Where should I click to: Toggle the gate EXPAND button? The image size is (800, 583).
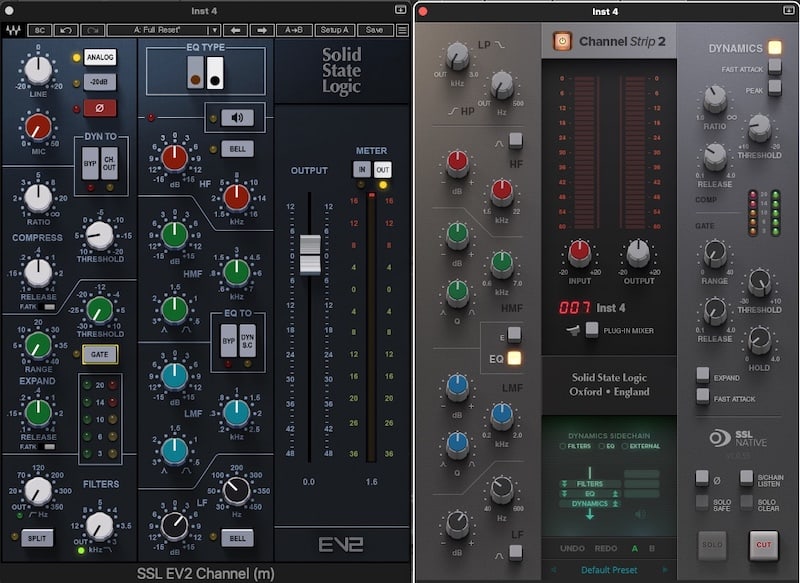[703, 374]
